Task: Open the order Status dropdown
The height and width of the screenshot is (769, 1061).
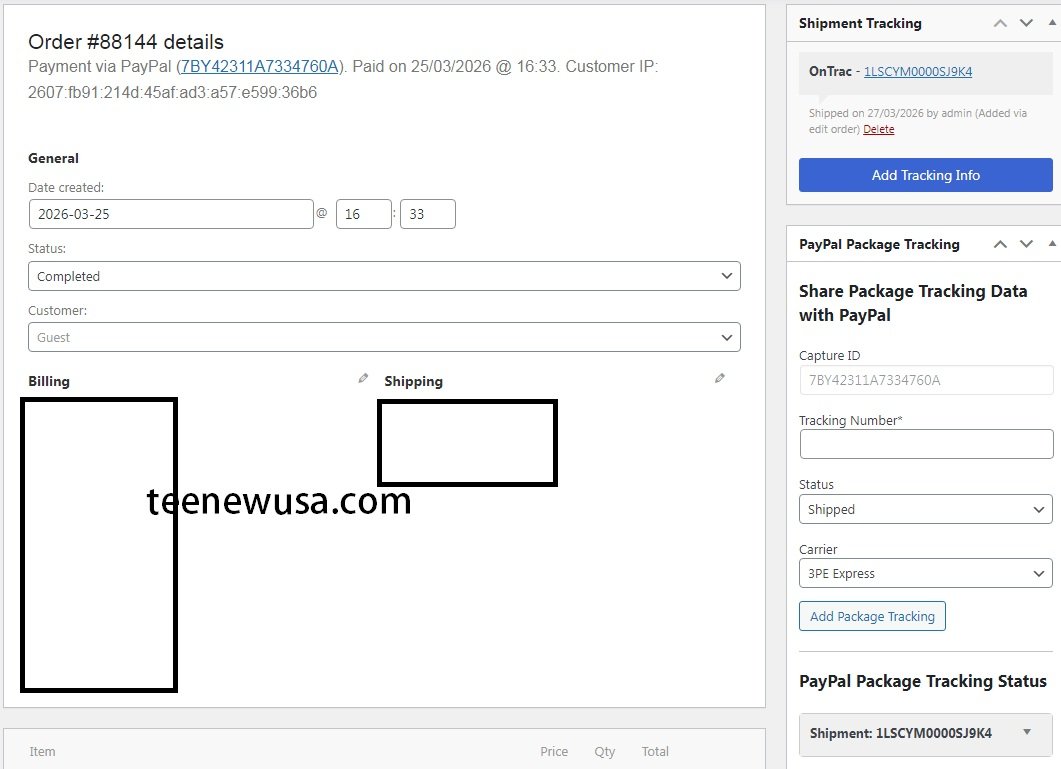Action: (384, 276)
